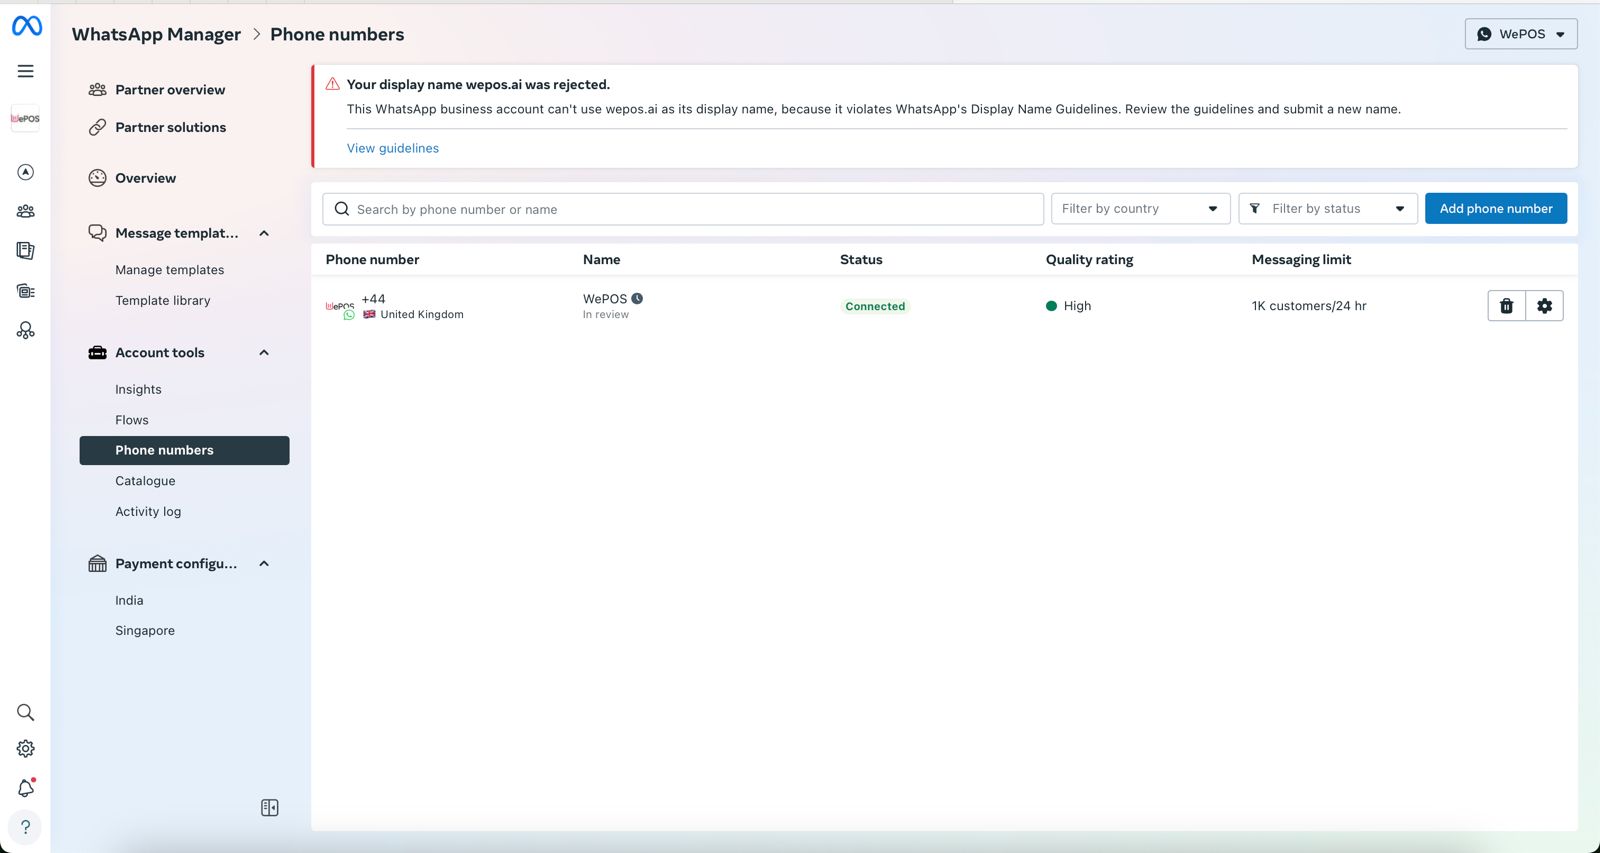Image resolution: width=1600 pixels, height=853 pixels.
Task: Open the Filter by country dropdown
Action: pos(1140,209)
